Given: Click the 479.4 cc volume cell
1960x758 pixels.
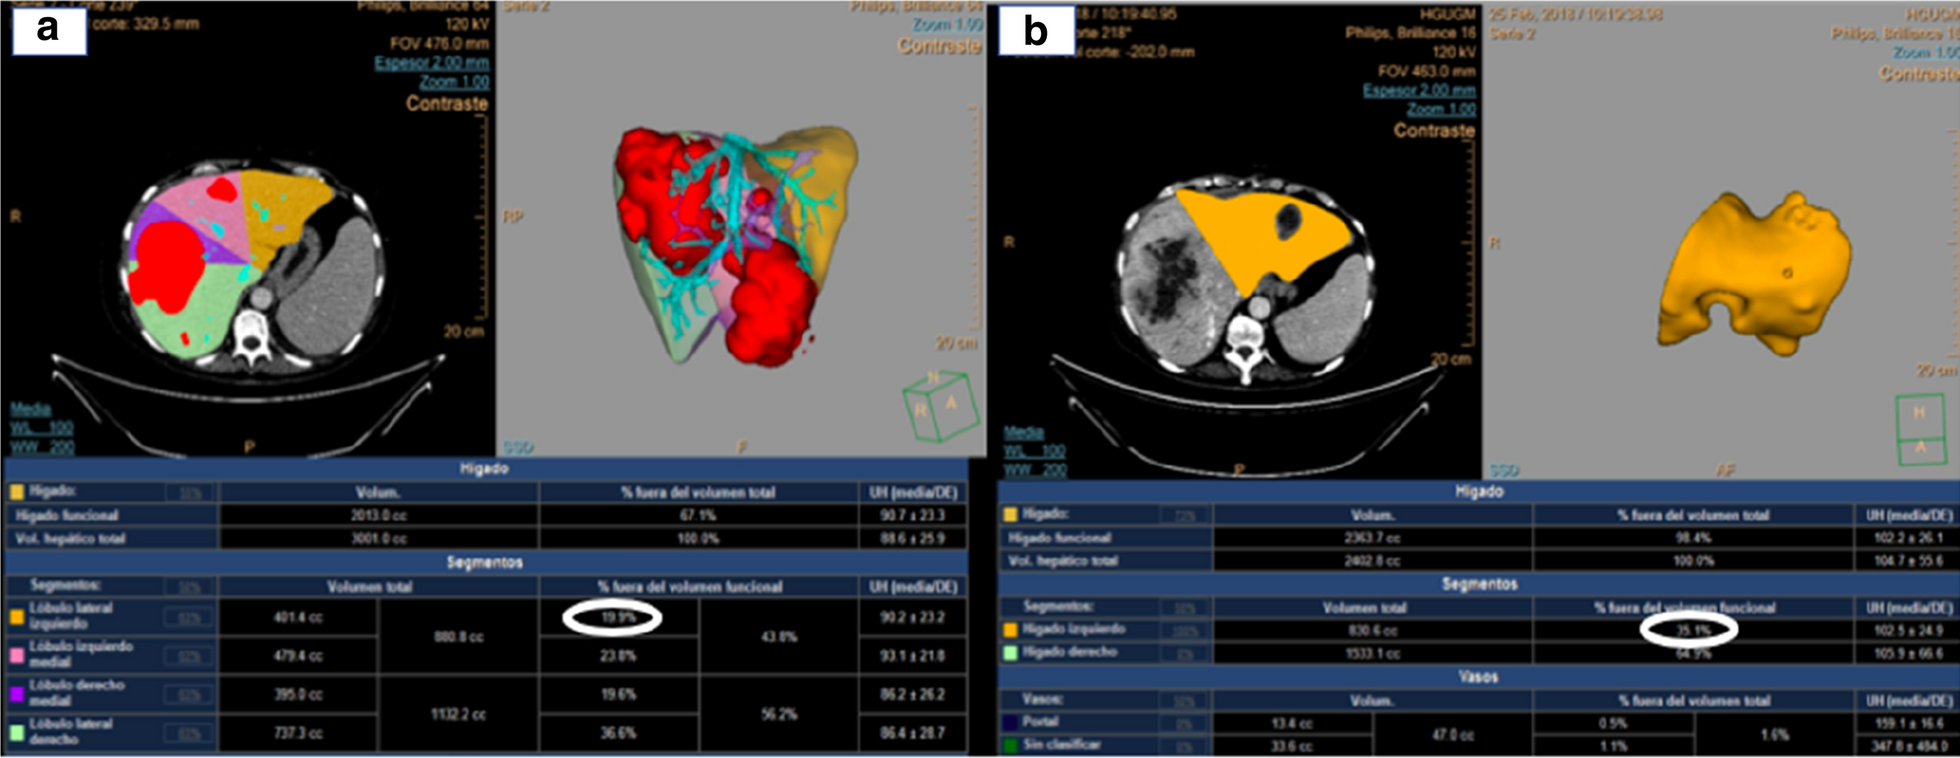Looking at the screenshot, I should [x=298, y=656].
